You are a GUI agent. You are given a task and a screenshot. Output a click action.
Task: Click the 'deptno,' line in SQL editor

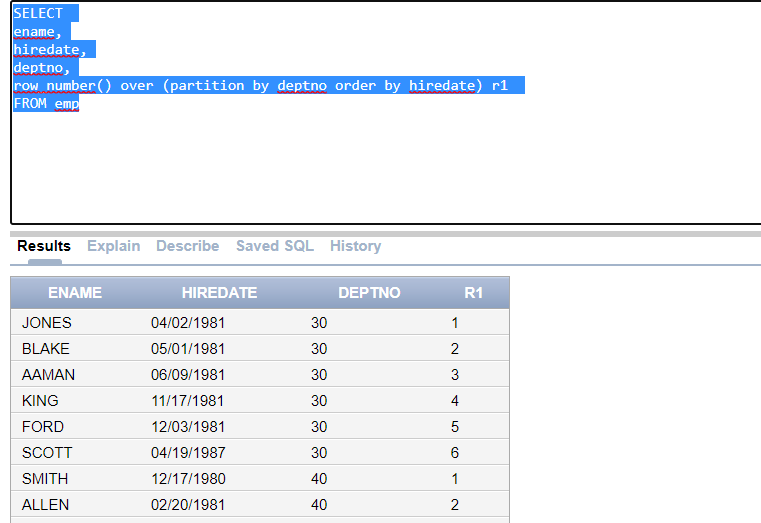(x=41, y=67)
